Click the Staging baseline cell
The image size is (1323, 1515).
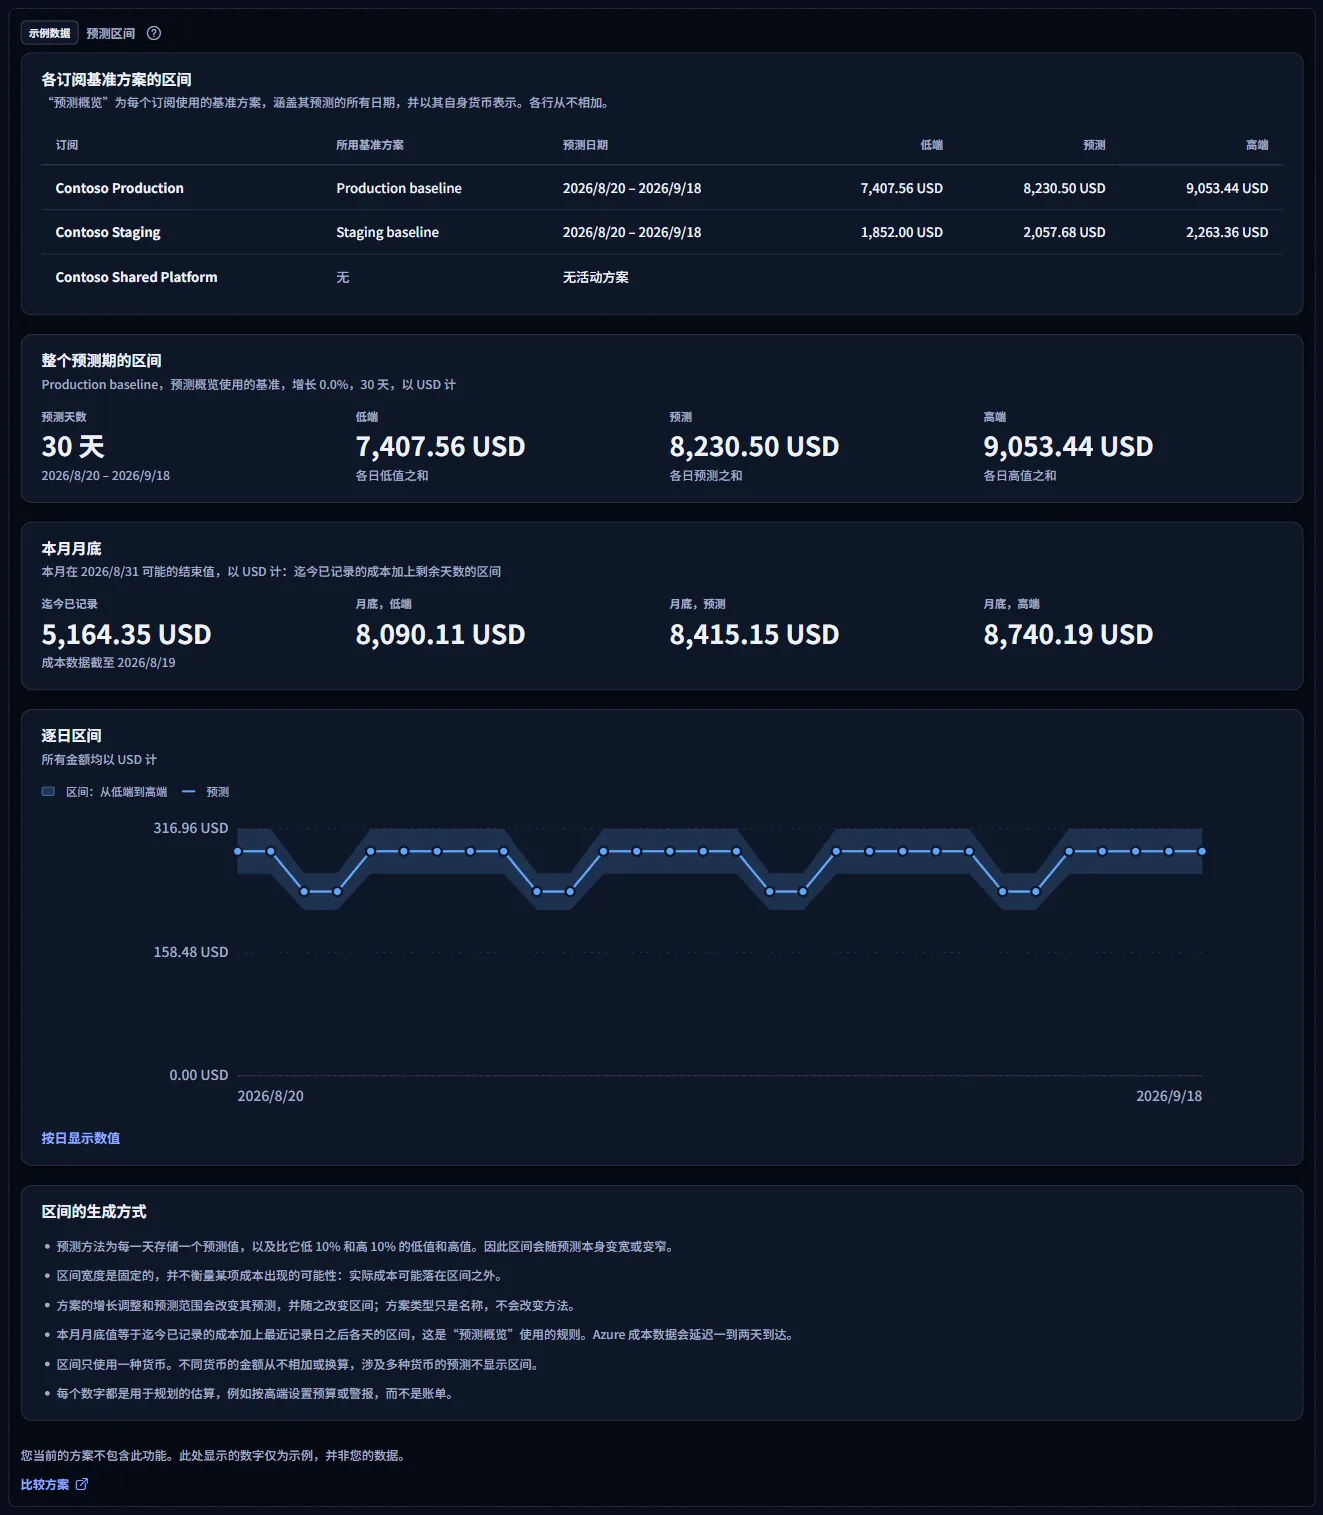pos(387,232)
